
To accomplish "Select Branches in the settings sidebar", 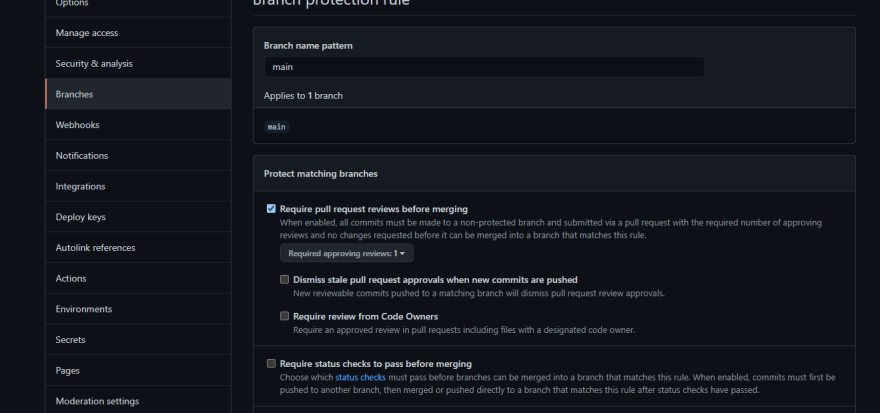I will 138,94.
